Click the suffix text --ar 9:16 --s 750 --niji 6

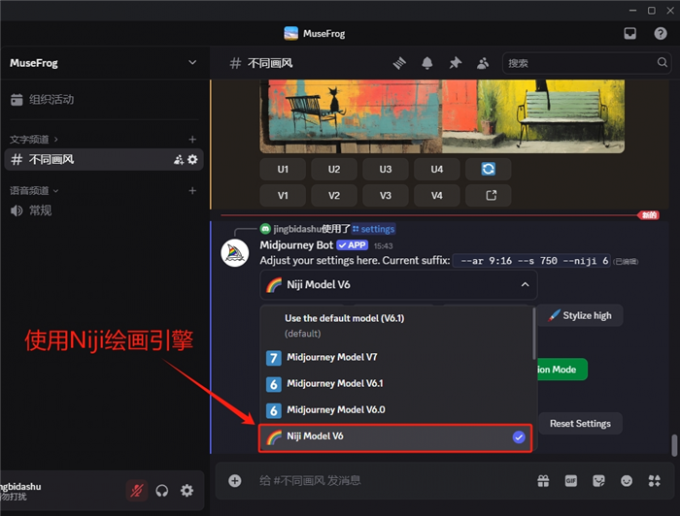click(531, 261)
